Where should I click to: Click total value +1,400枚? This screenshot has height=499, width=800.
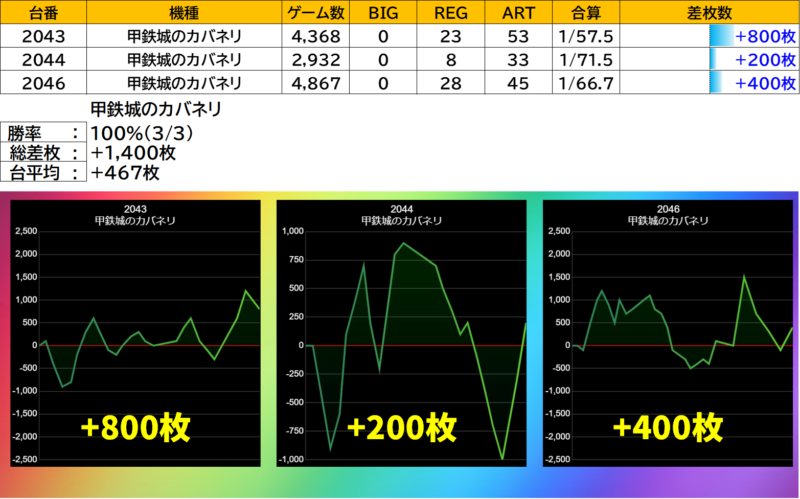(x=133, y=153)
